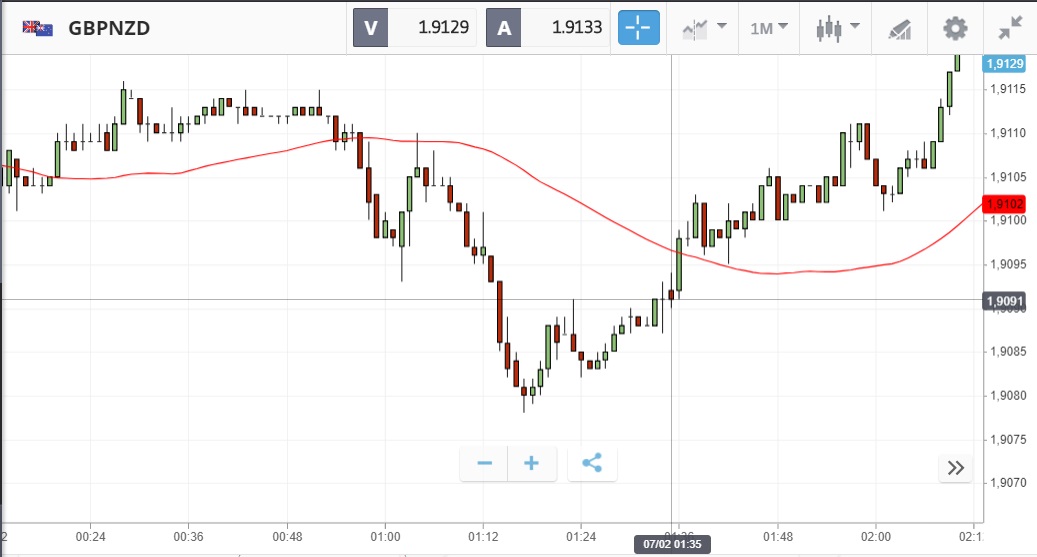Open chart settings gear
This screenshot has height=557, width=1037.
coord(955,28)
